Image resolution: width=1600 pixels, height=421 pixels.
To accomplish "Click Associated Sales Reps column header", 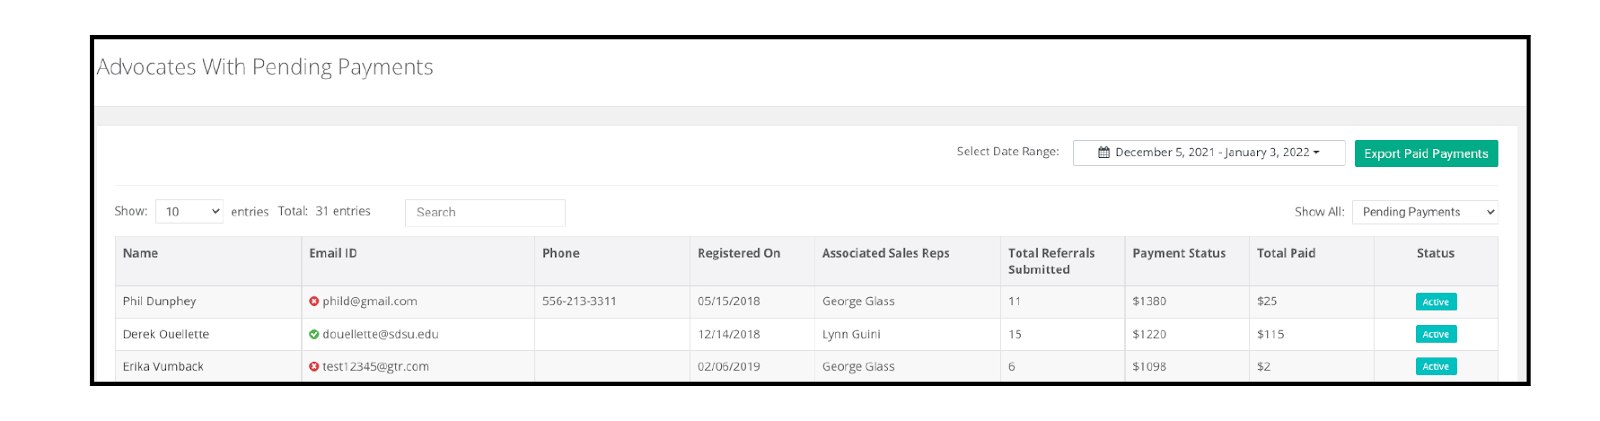I will click(x=886, y=253).
